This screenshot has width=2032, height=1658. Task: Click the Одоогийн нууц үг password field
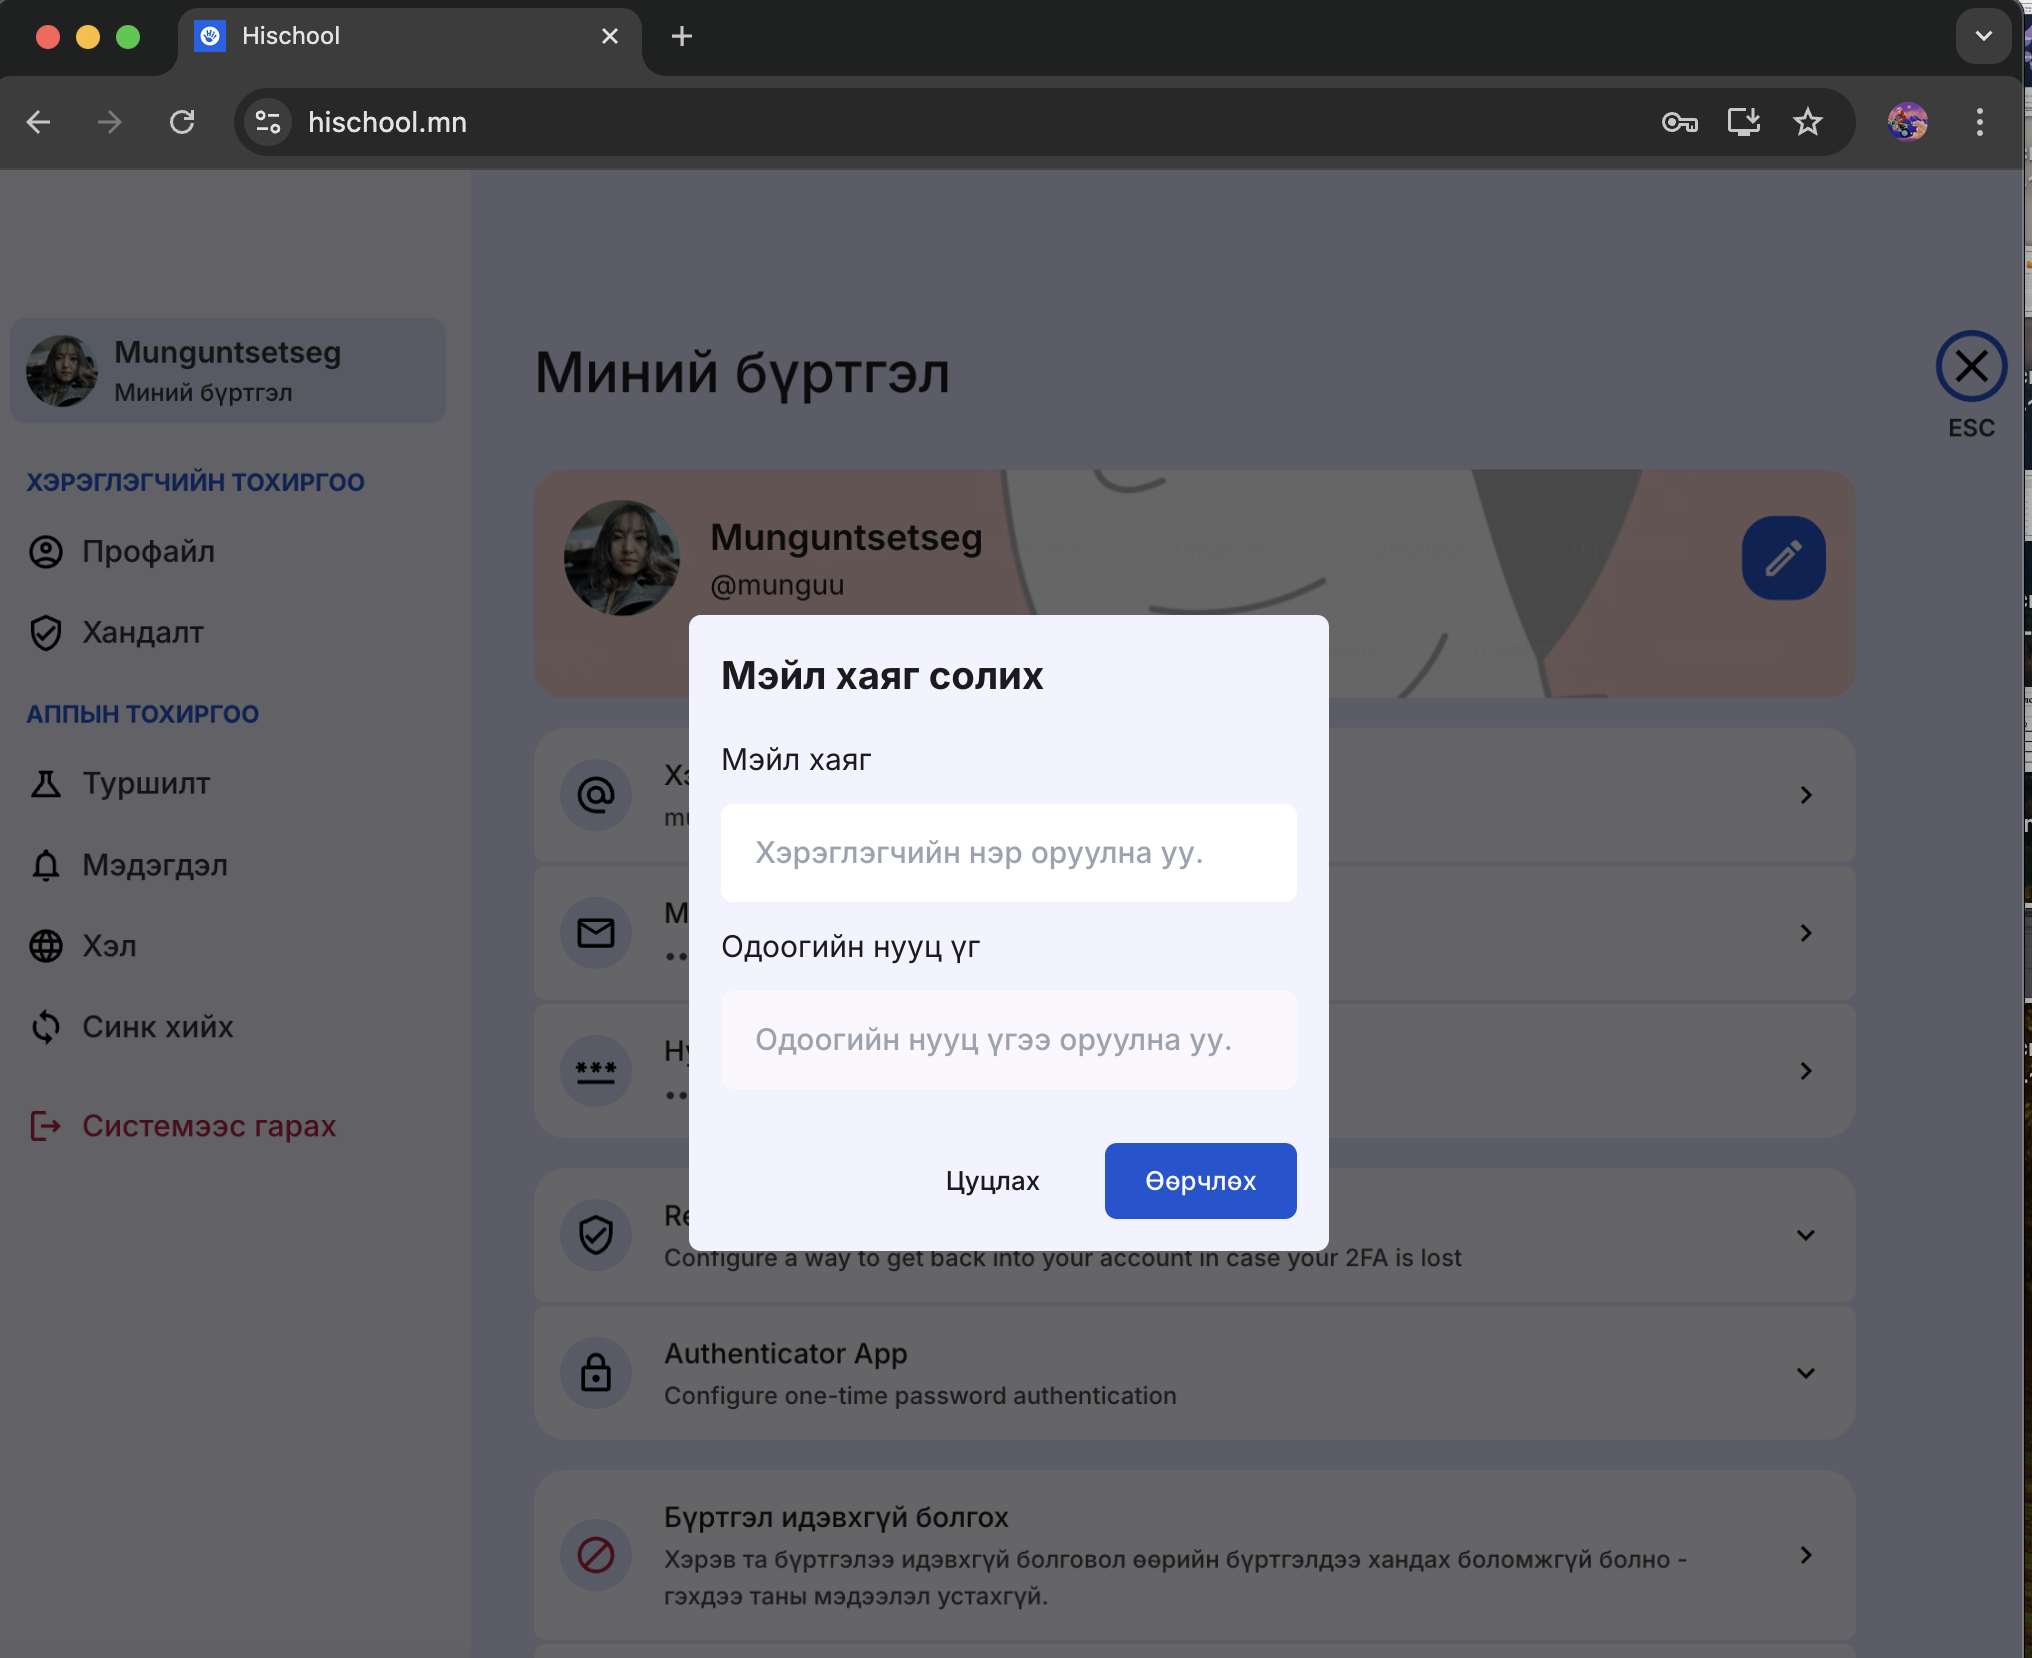pyautogui.click(x=1008, y=1040)
